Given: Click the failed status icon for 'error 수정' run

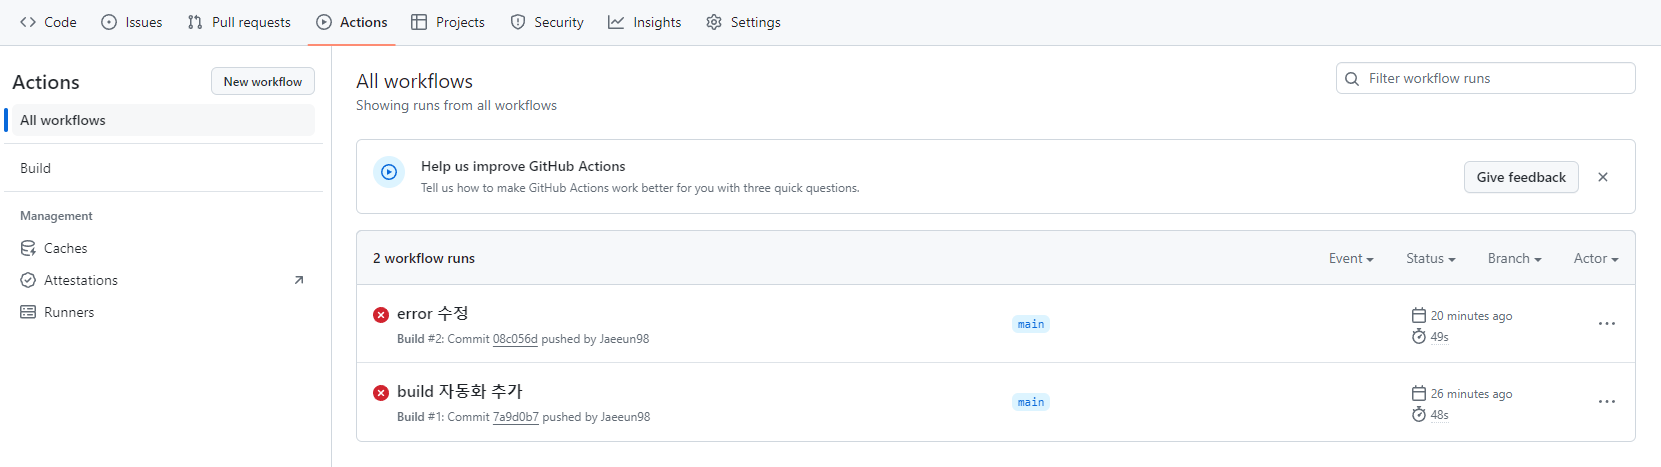Looking at the screenshot, I should (x=381, y=315).
